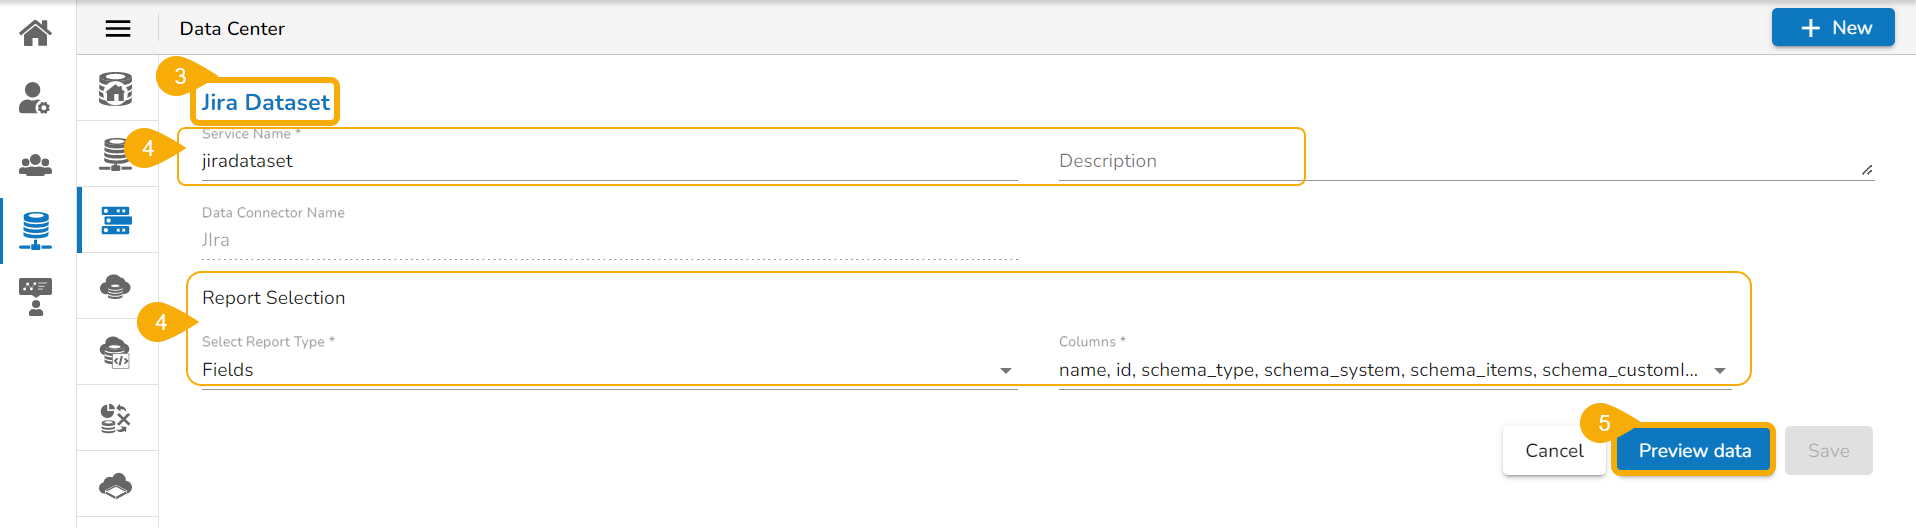Toggle the hamburger menu
This screenshot has width=1916, height=528.
(x=118, y=29)
